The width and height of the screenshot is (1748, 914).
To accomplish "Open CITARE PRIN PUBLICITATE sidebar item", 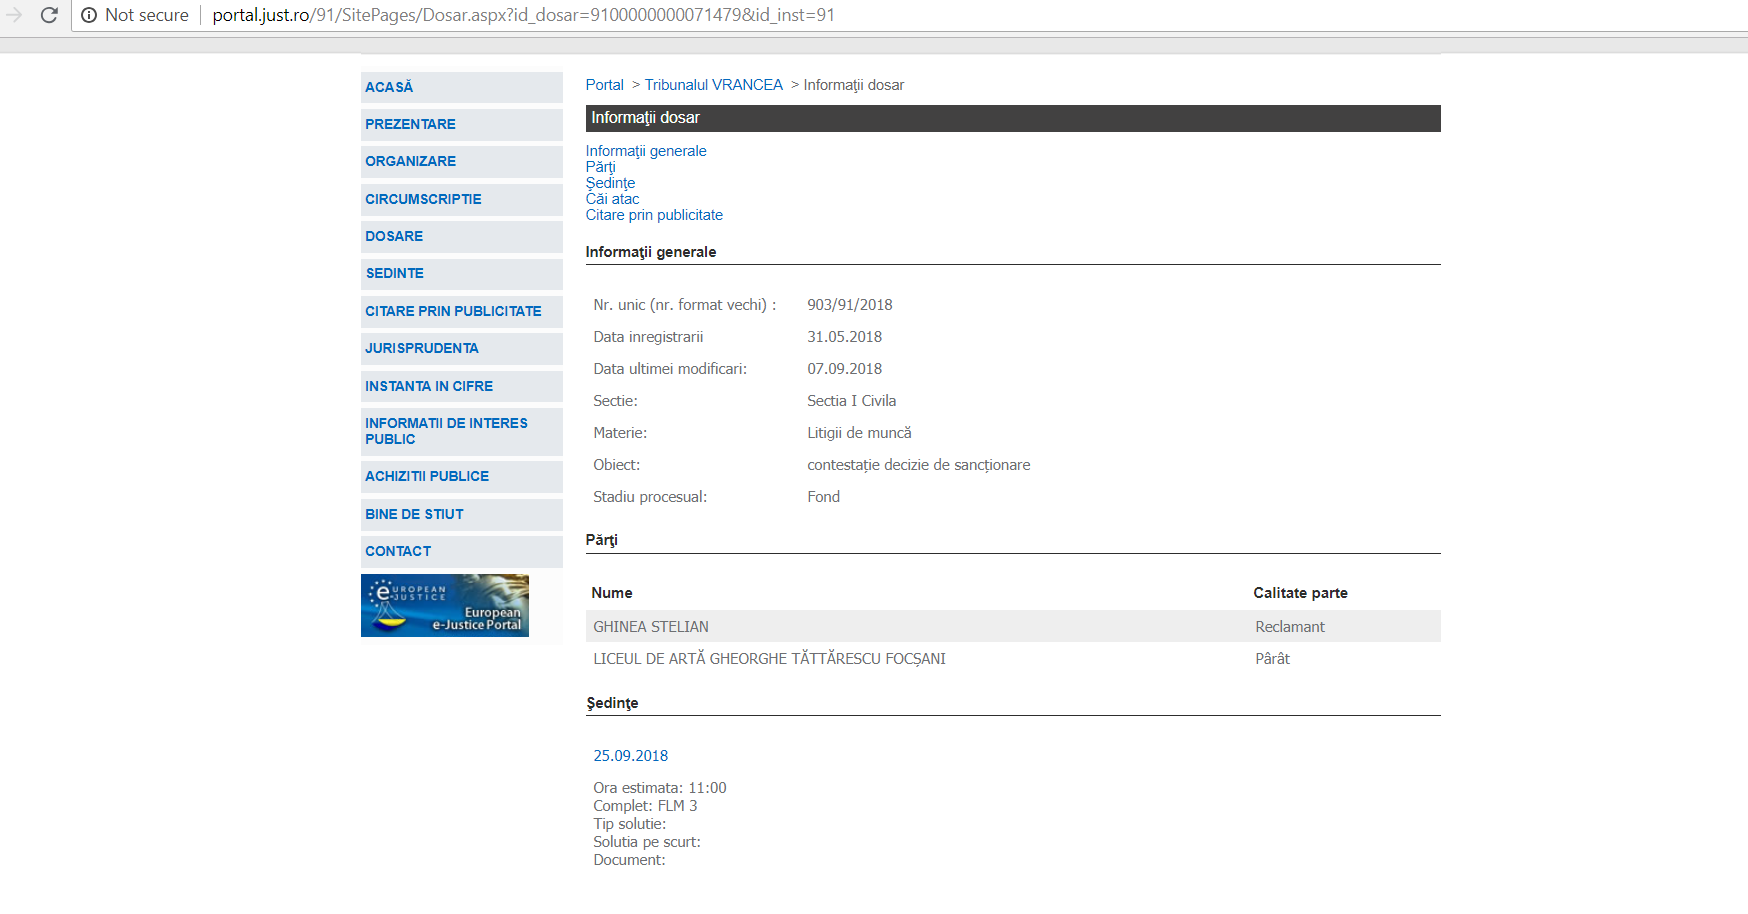I will 453,311.
